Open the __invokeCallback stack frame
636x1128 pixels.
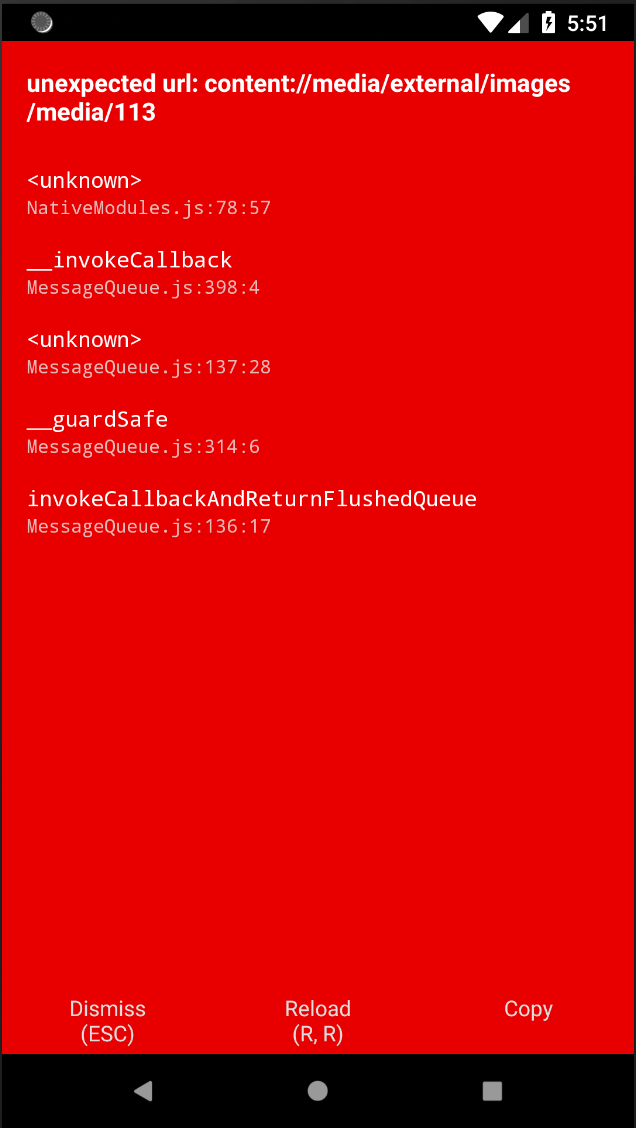pyautogui.click(x=129, y=259)
